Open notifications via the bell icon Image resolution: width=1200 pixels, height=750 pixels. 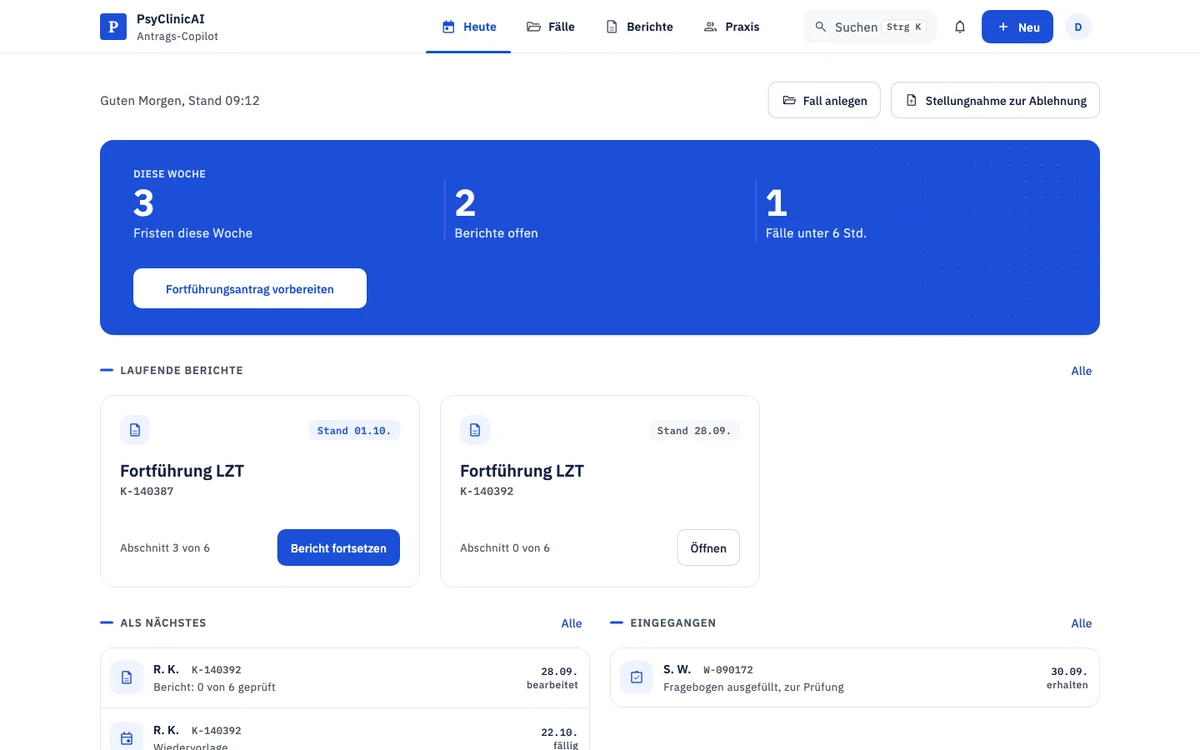(960, 27)
